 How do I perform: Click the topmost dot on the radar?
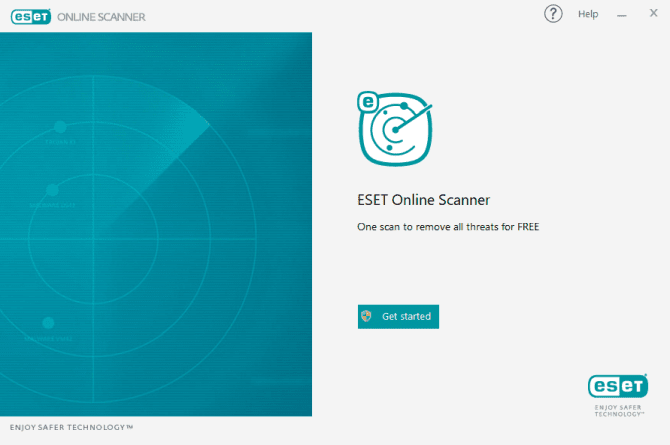[x=60, y=127]
